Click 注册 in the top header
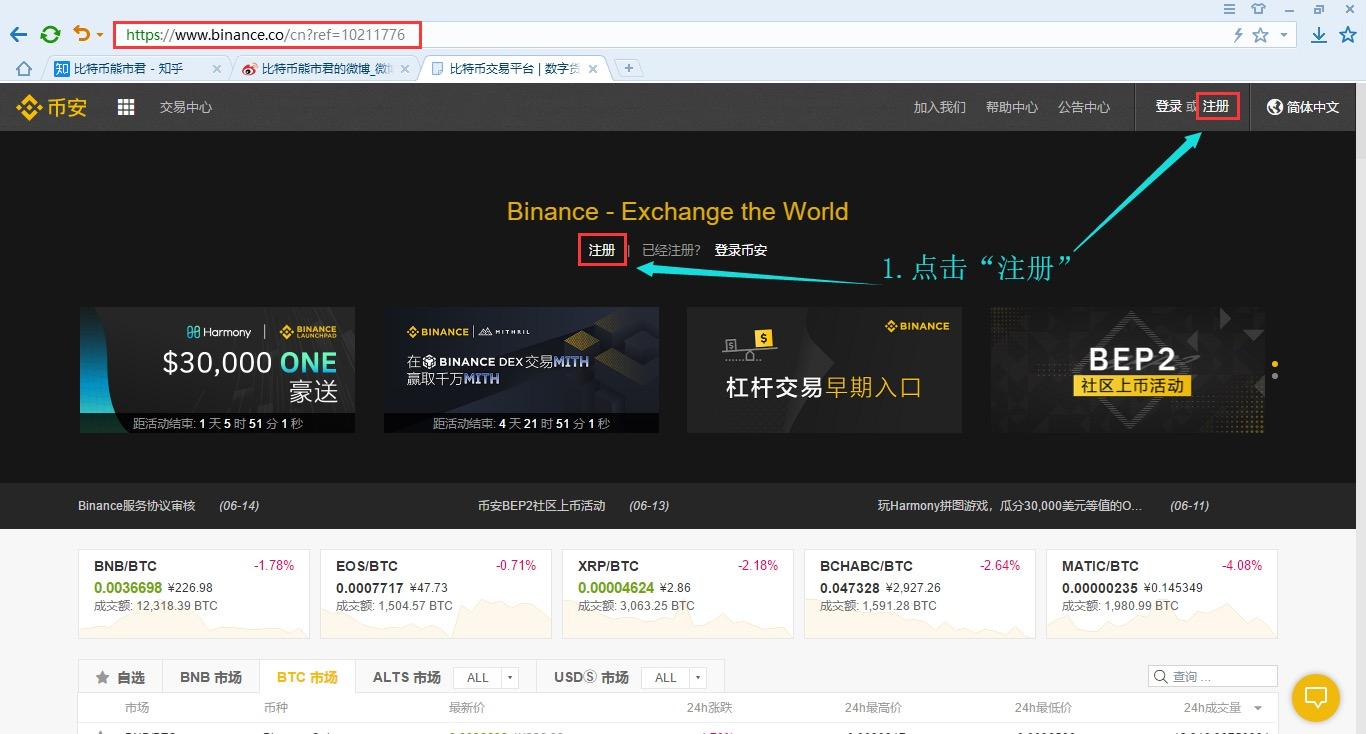The width and height of the screenshot is (1366, 734). (1217, 106)
